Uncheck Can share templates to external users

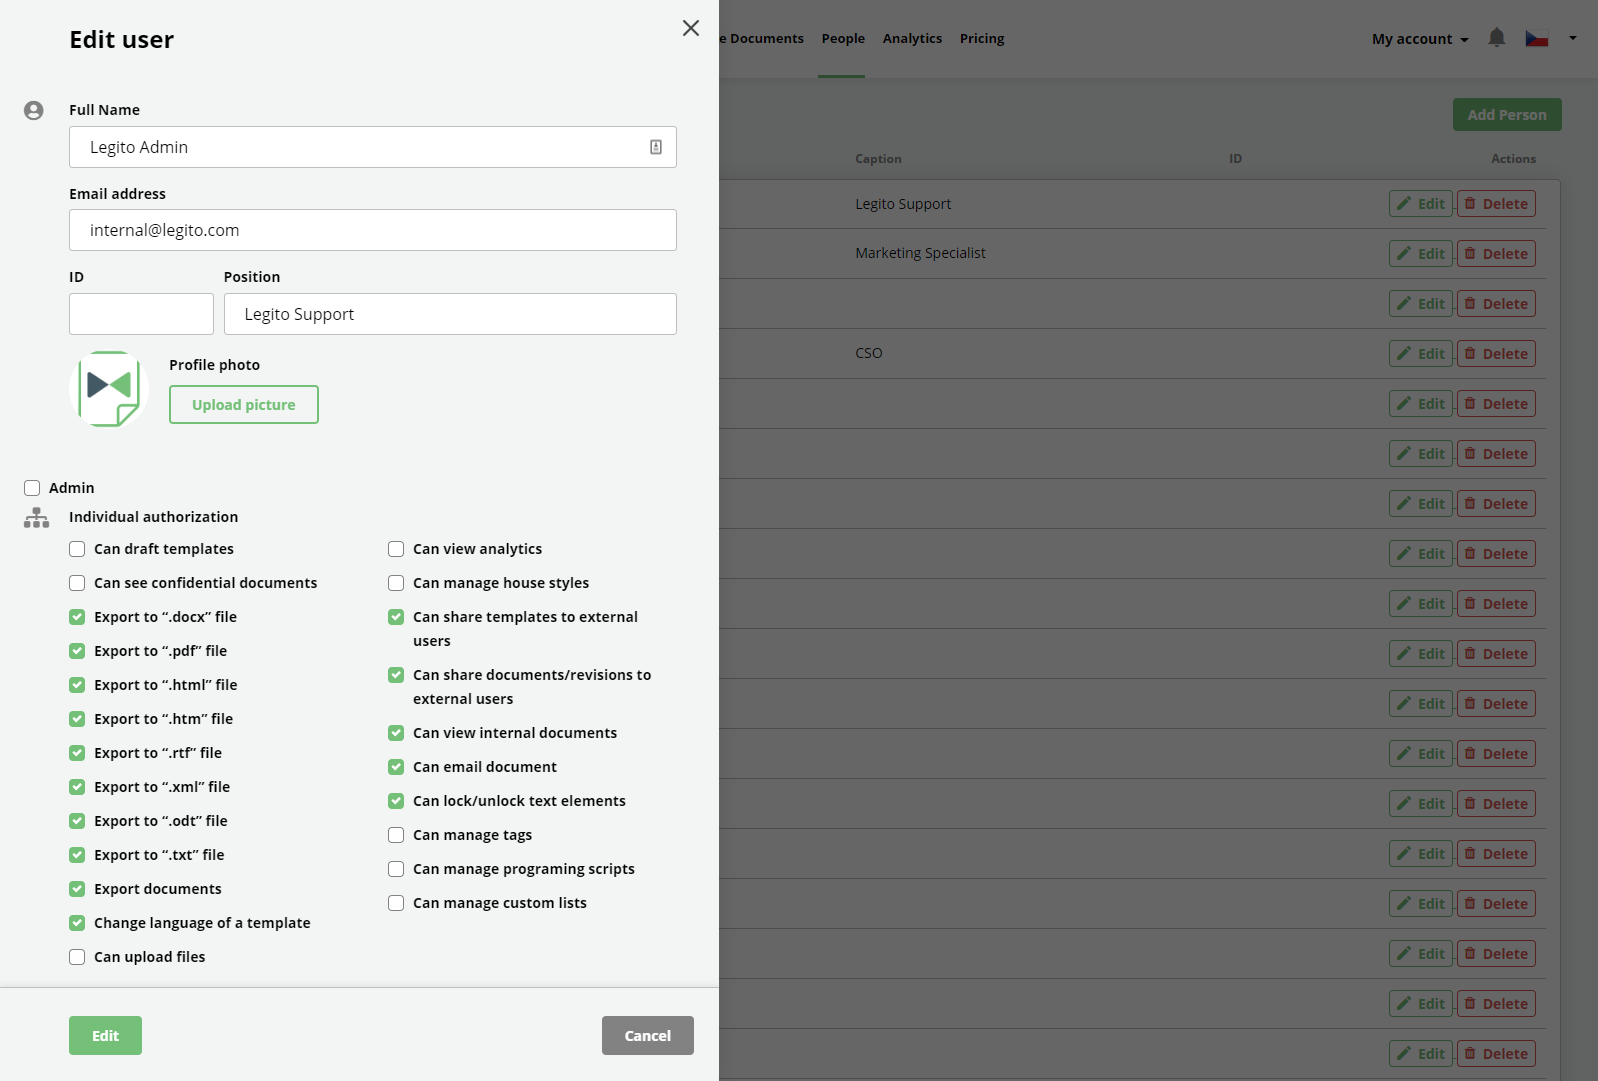(x=396, y=617)
